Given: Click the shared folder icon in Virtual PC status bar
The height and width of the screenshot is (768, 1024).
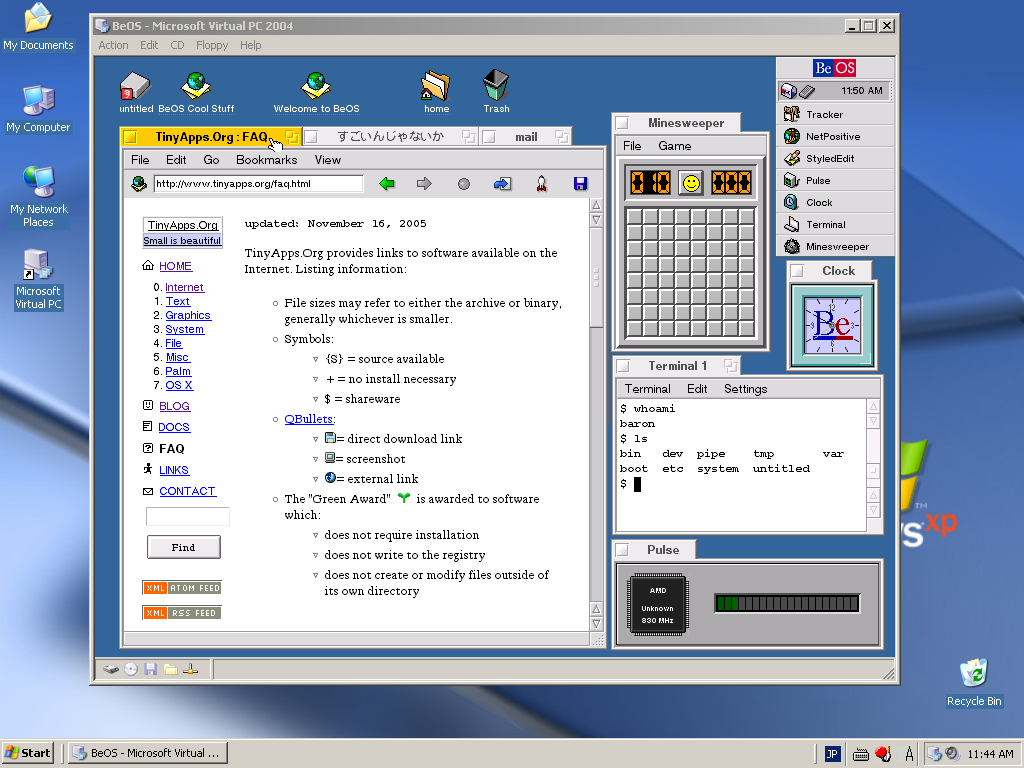Looking at the screenshot, I should tap(170, 669).
